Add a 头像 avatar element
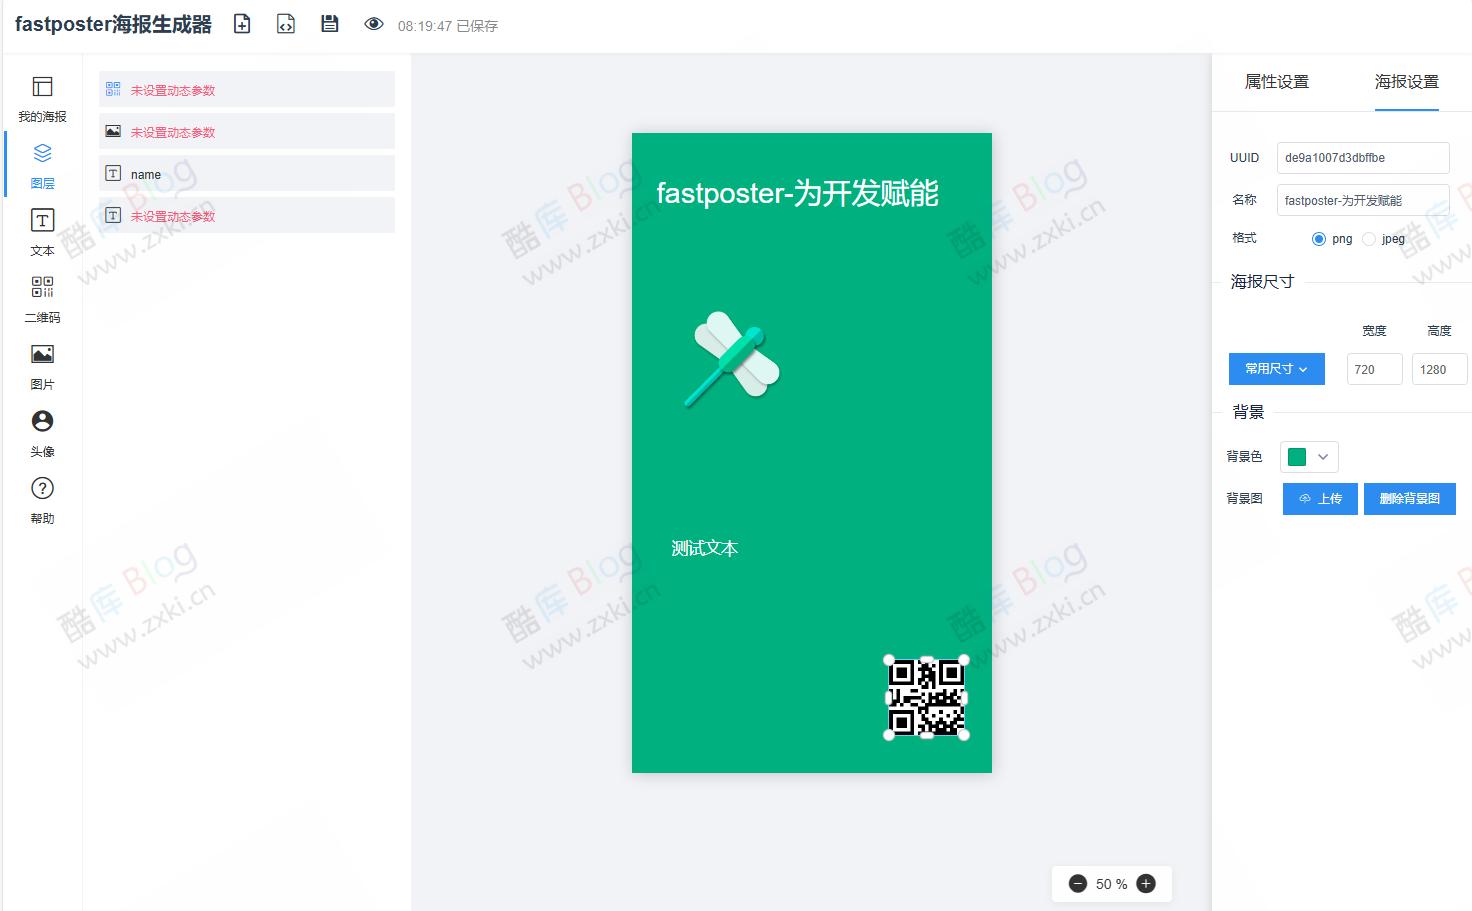Viewport: 1472px width, 911px height. pos(42,434)
